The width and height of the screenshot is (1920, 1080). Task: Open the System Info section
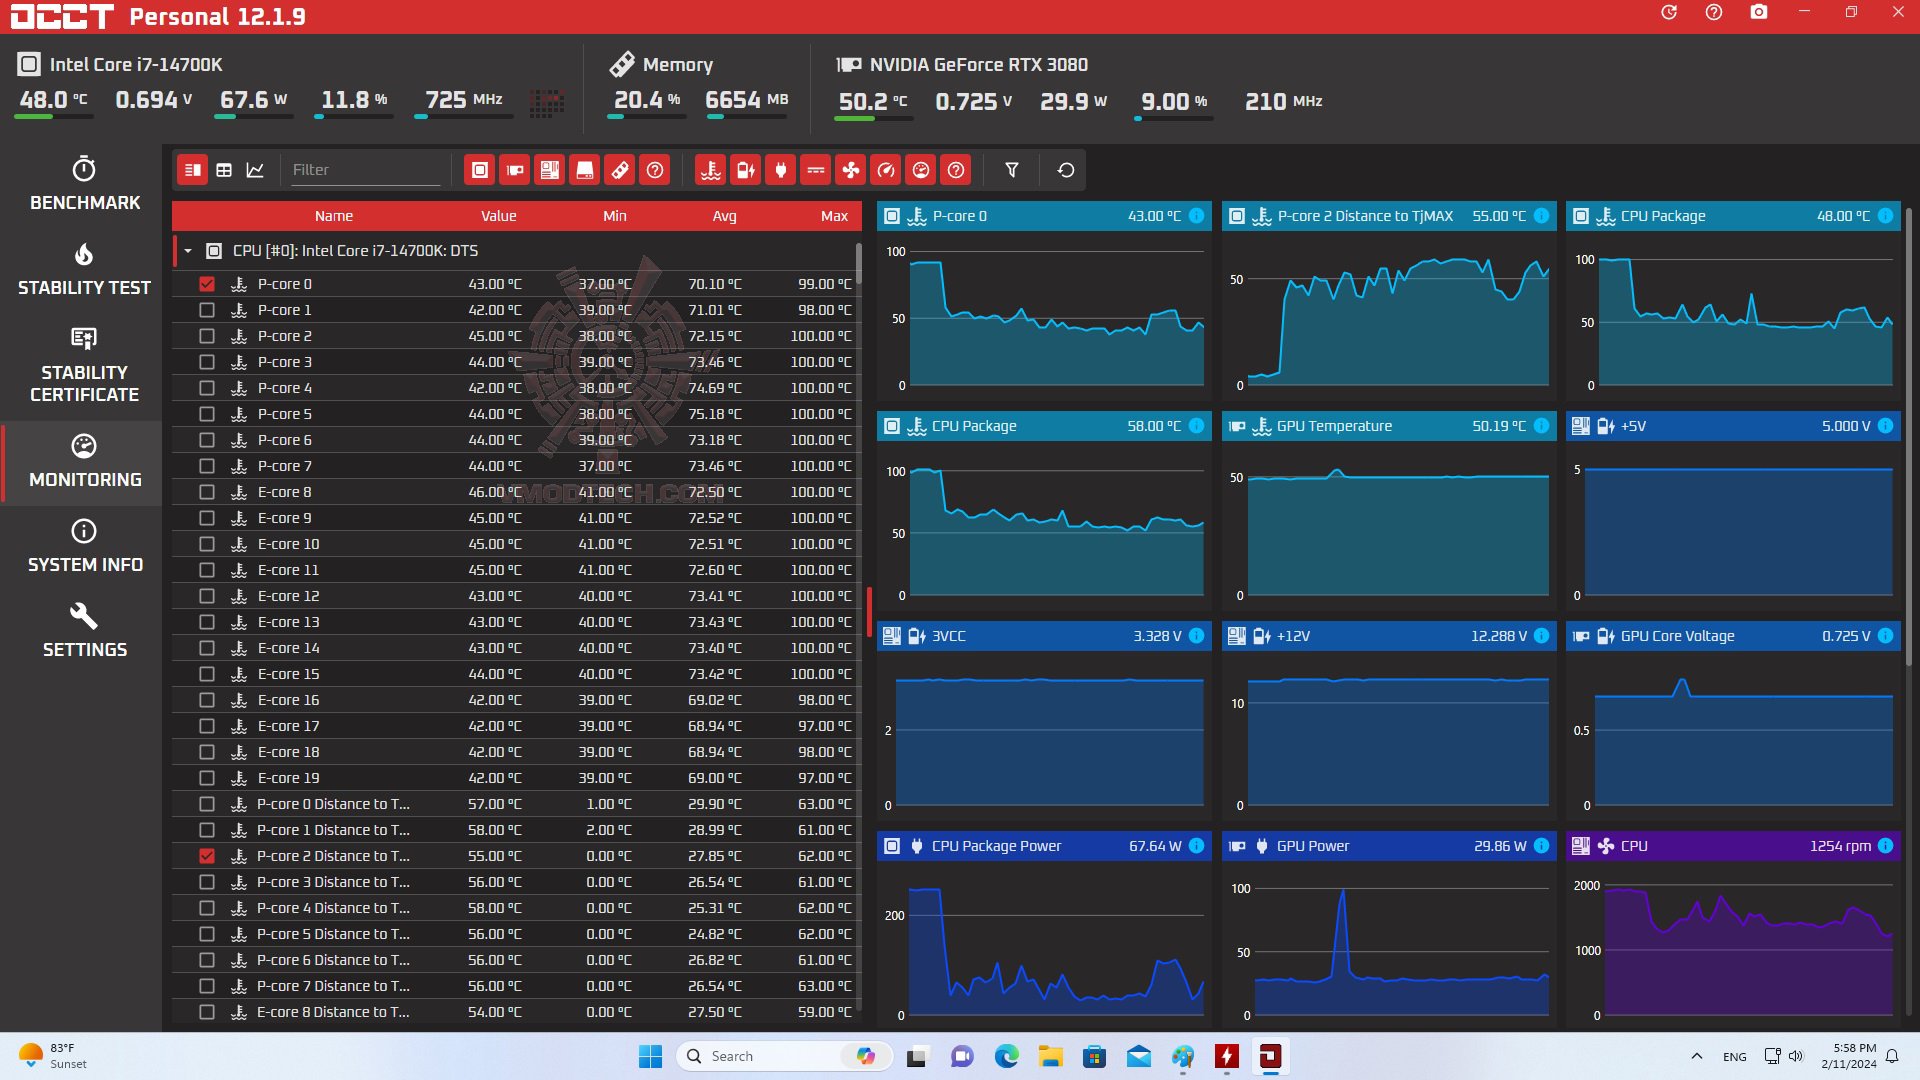pyautogui.click(x=84, y=546)
